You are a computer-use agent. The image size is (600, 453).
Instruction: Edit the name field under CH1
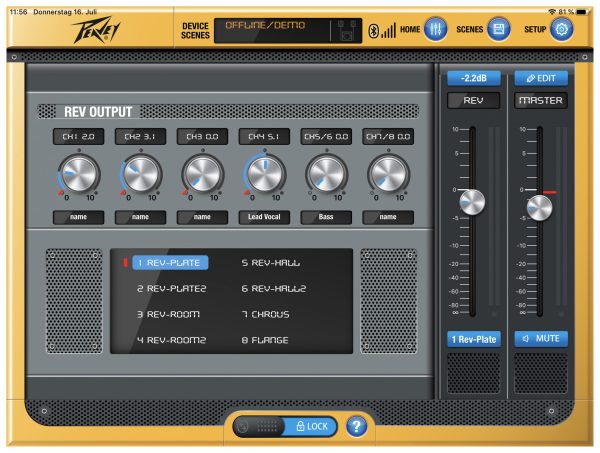[x=78, y=217]
